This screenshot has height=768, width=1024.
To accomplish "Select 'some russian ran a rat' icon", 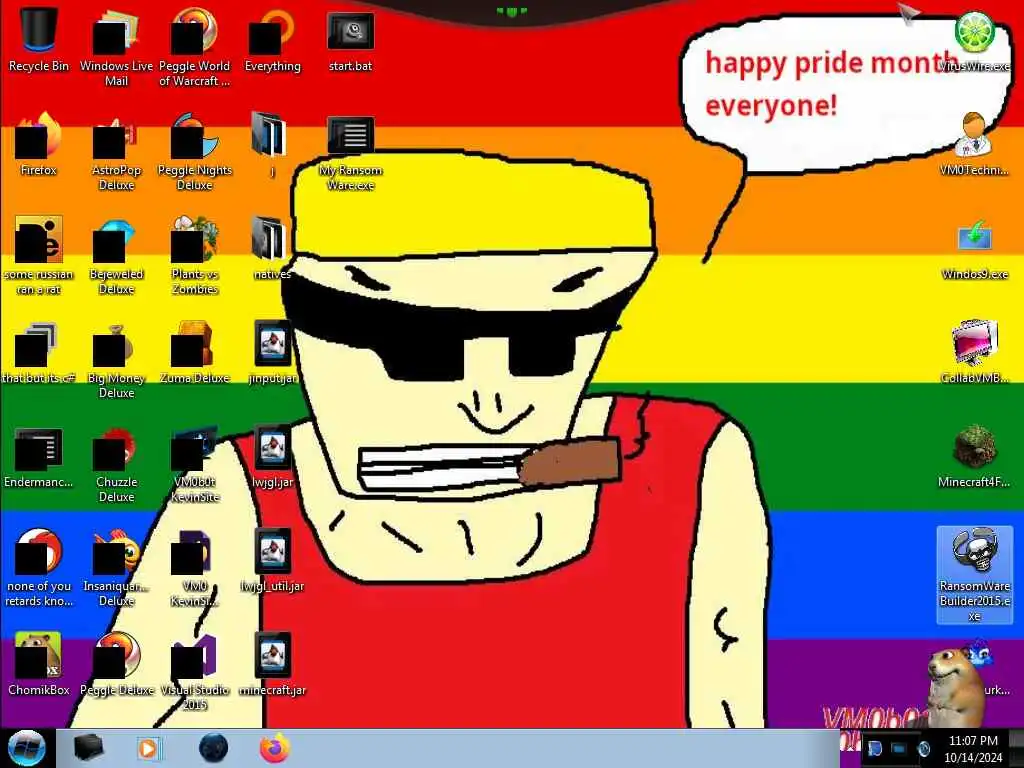I will 39,257.
